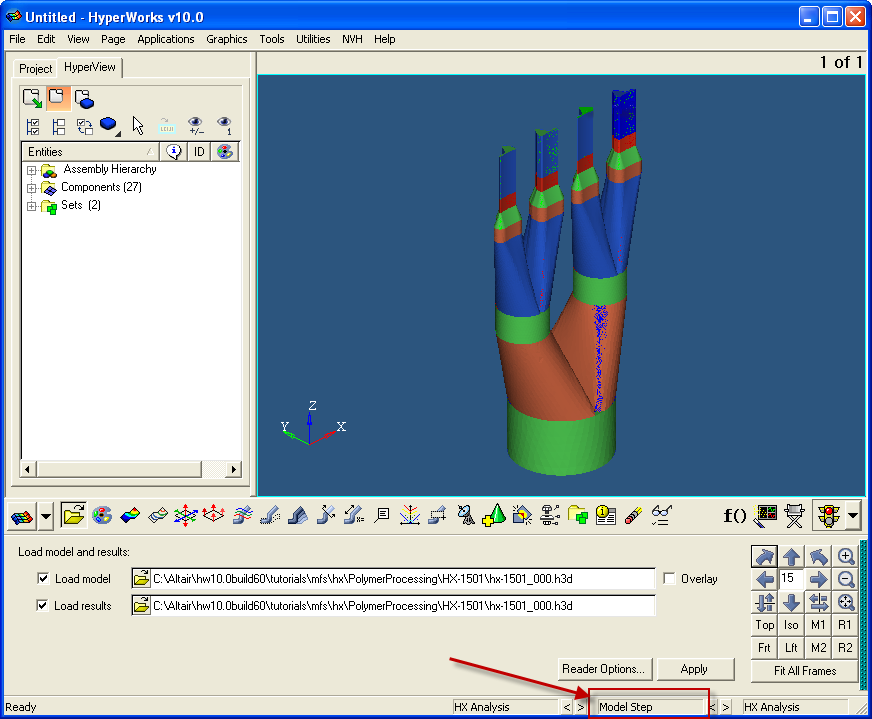
Task: Uncheck the Load model checkbox
Action: pyautogui.click(x=43, y=579)
